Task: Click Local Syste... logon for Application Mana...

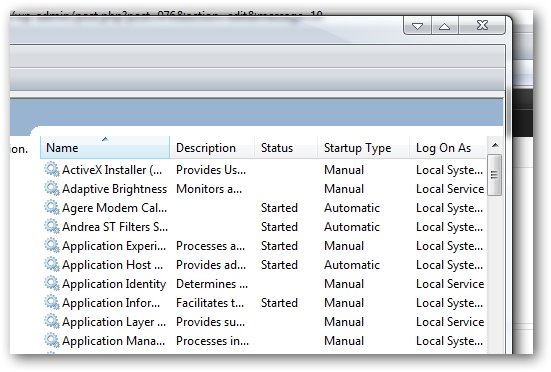Action: pos(450,341)
